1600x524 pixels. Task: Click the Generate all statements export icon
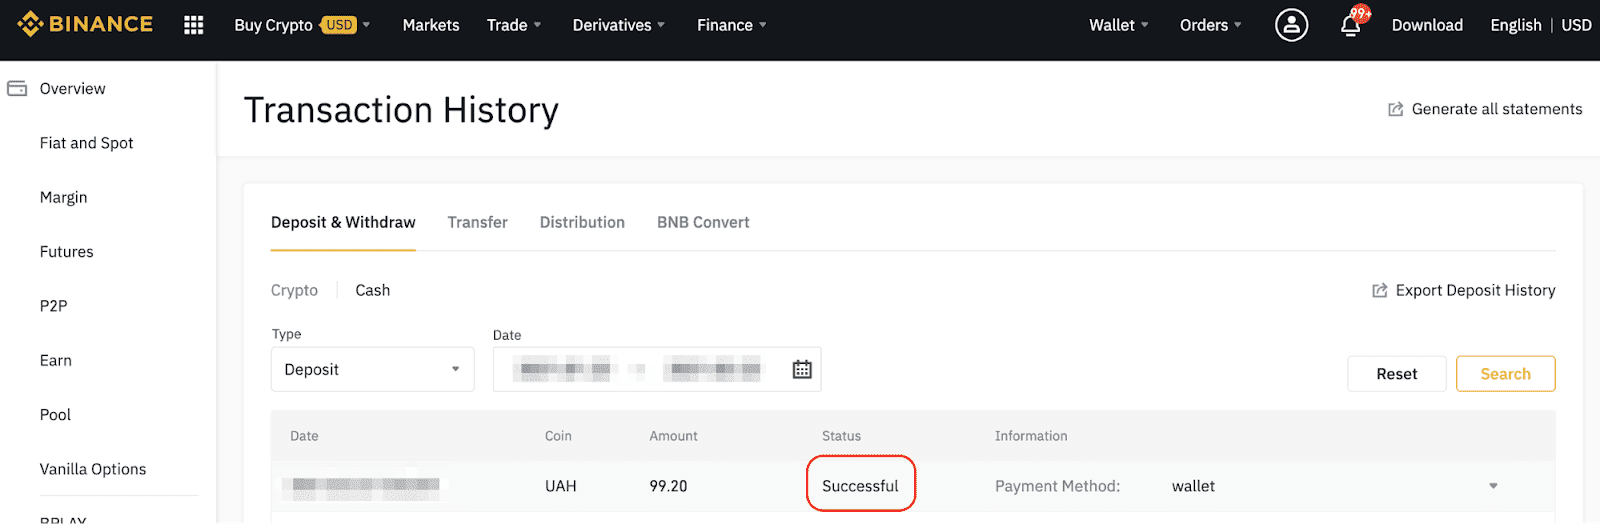[x=1395, y=109]
